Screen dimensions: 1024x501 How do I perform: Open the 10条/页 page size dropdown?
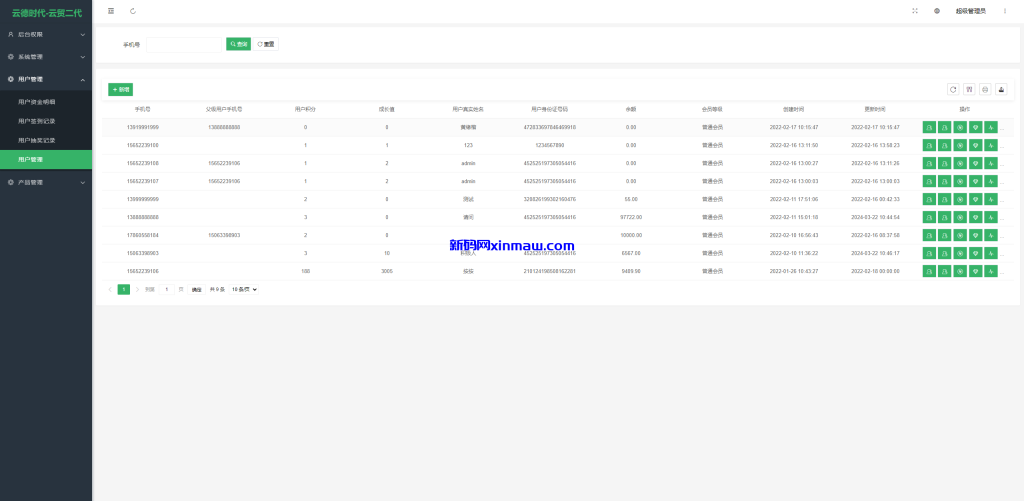[244, 289]
